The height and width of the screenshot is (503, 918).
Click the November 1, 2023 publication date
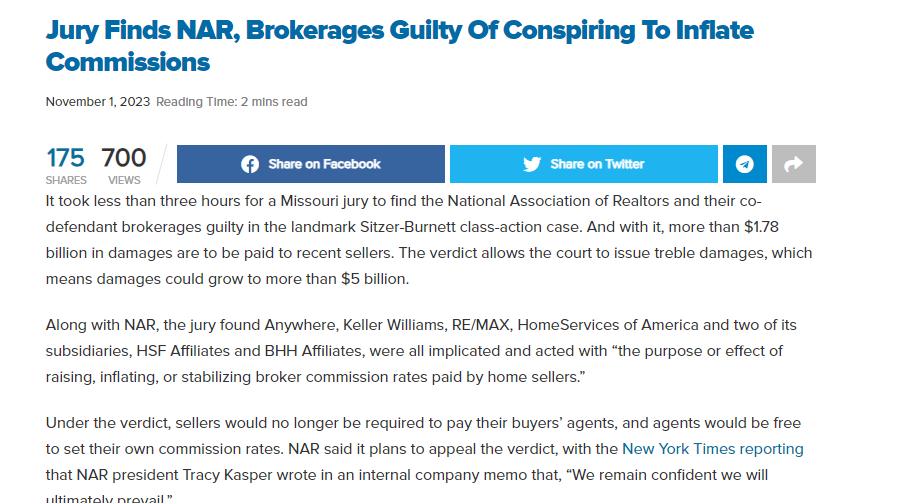tap(98, 102)
